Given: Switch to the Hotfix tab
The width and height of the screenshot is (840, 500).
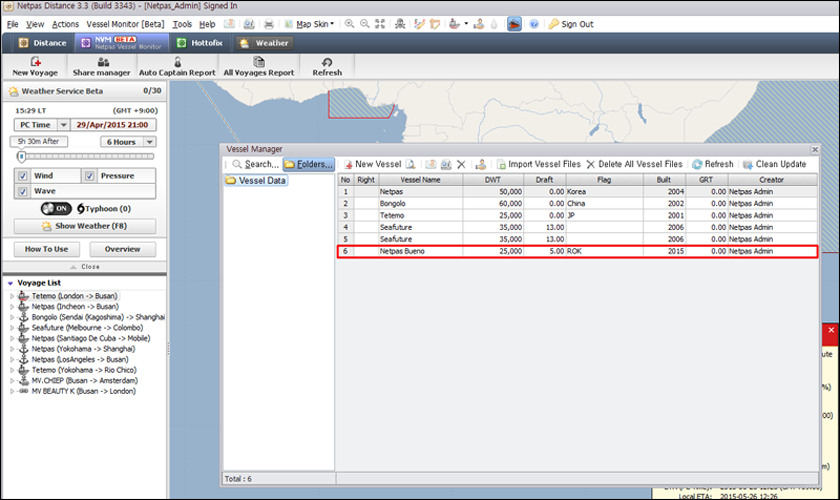Looking at the screenshot, I should [200, 43].
